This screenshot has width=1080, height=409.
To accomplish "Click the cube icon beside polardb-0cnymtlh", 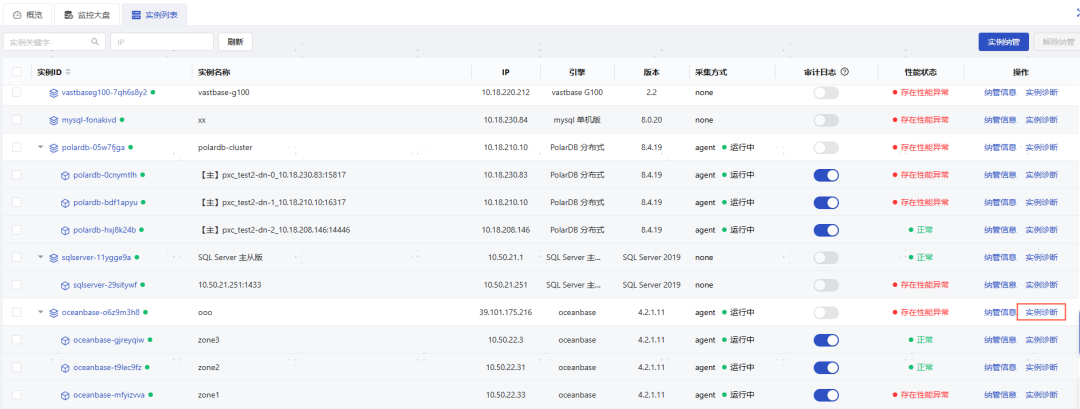I will tap(66, 175).
